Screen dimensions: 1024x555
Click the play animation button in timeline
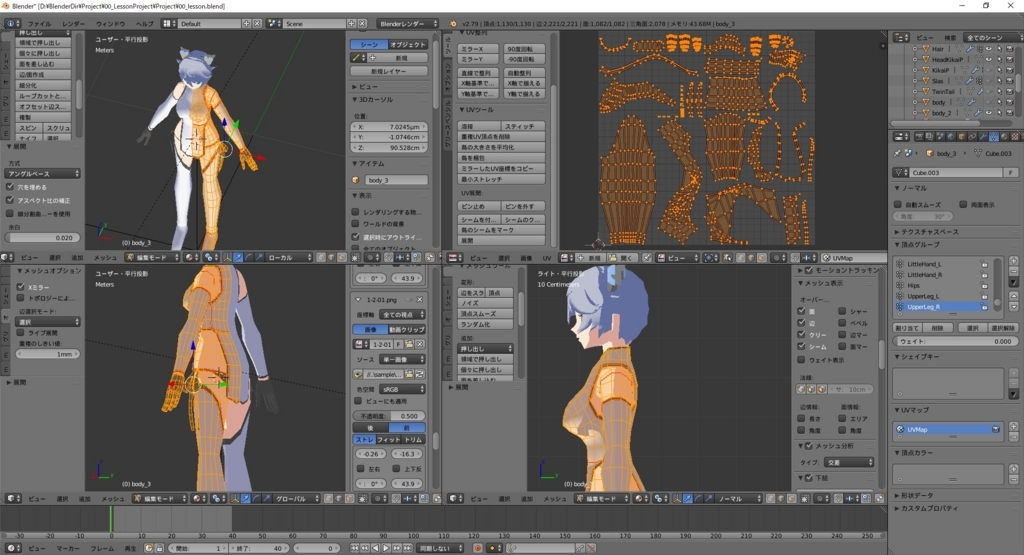(386, 548)
